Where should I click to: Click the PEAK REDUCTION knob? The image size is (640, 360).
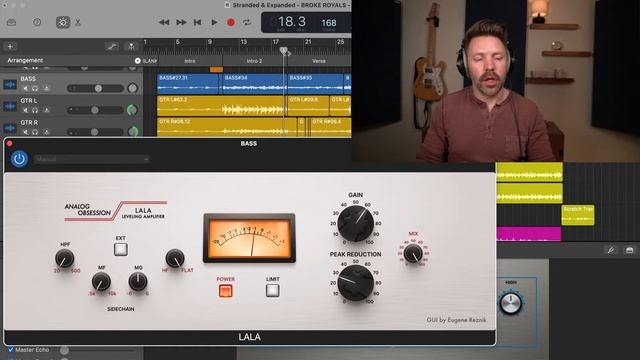click(x=356, y=283)
